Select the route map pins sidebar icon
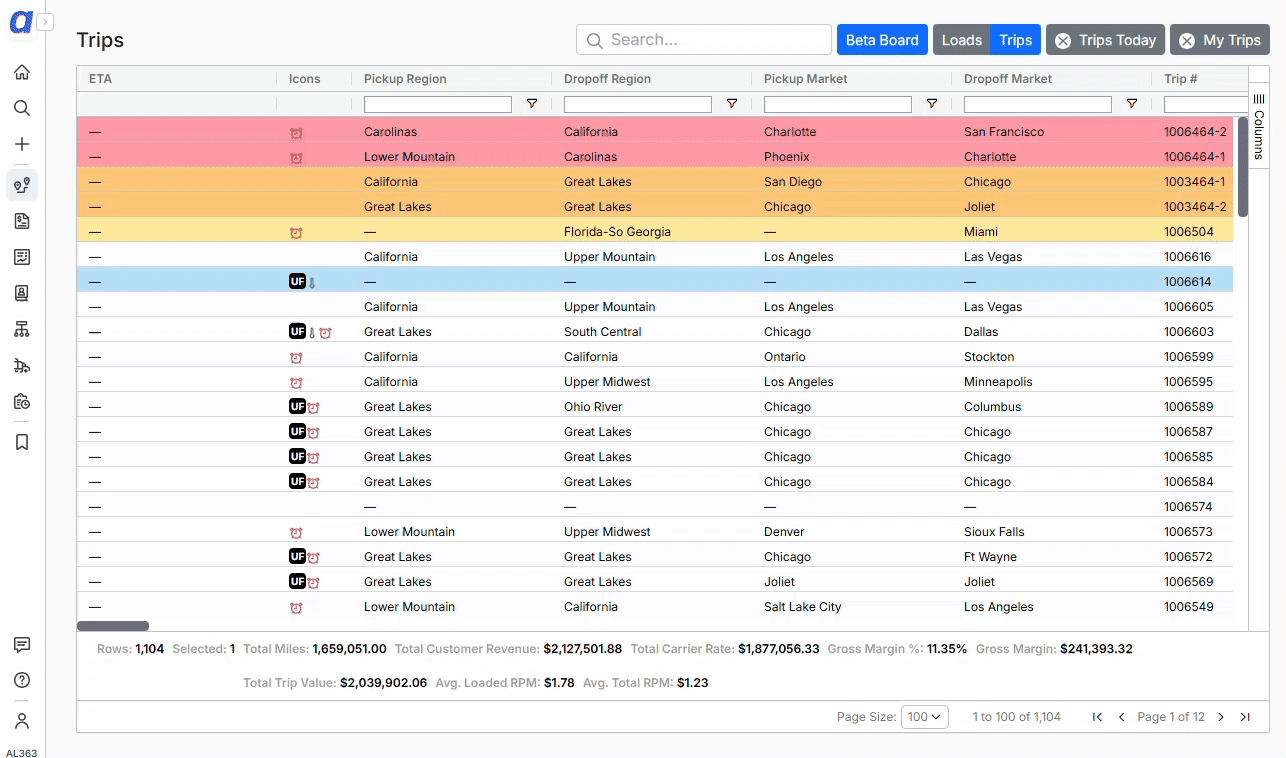Image resolution: width=1286 pixels, height=758 pixels. [22, 185]
